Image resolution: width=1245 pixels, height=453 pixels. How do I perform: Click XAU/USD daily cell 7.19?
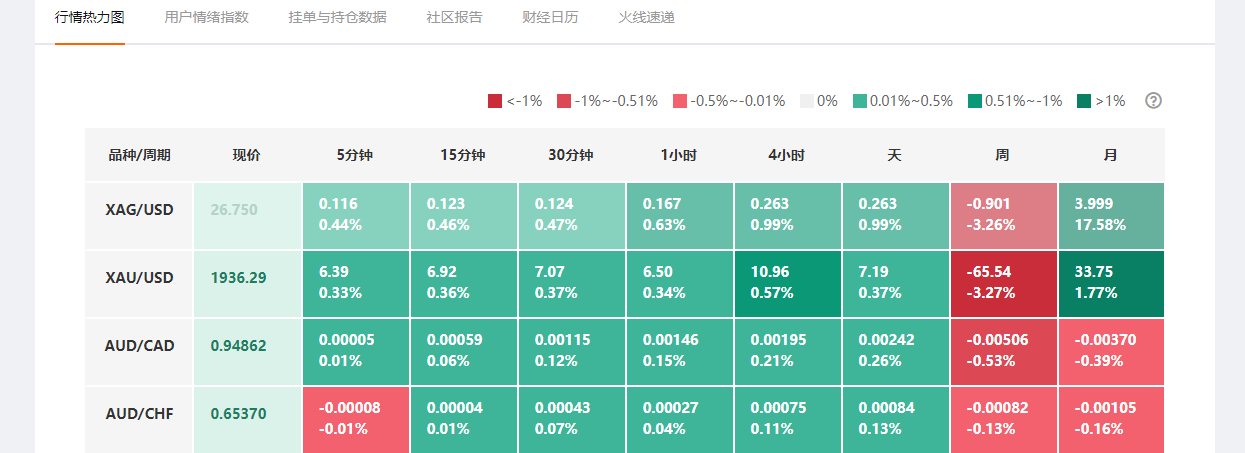pyautogui.click(x=895, y=284)
